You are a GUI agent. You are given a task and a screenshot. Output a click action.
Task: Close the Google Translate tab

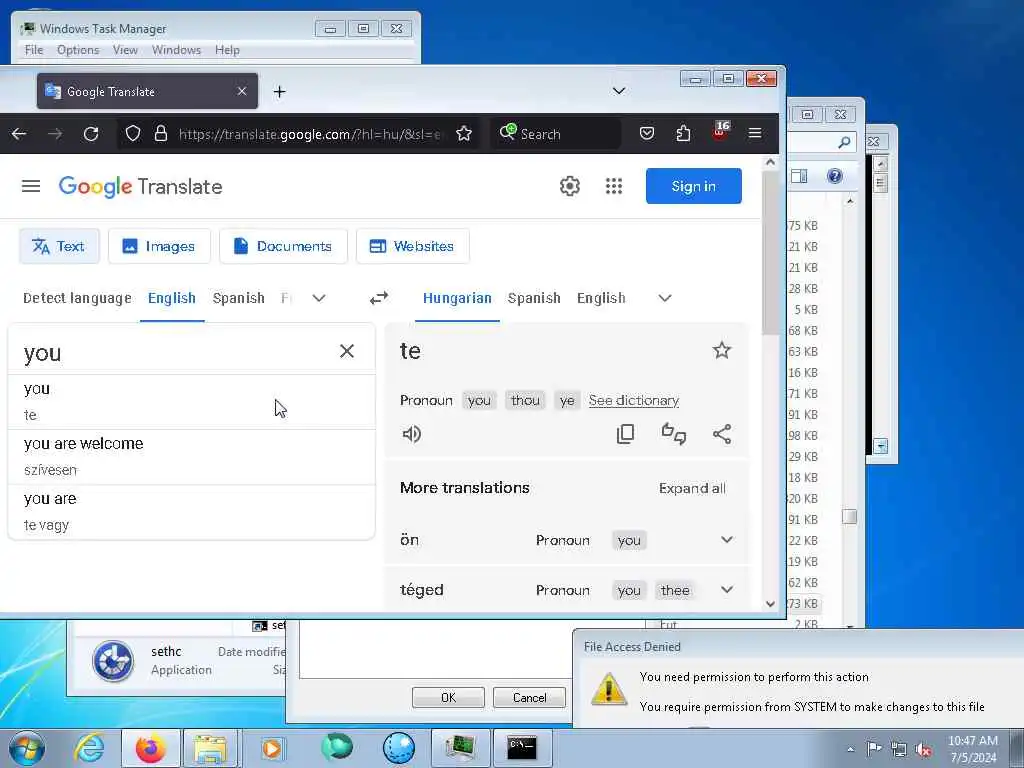click(x=242, y=91)
